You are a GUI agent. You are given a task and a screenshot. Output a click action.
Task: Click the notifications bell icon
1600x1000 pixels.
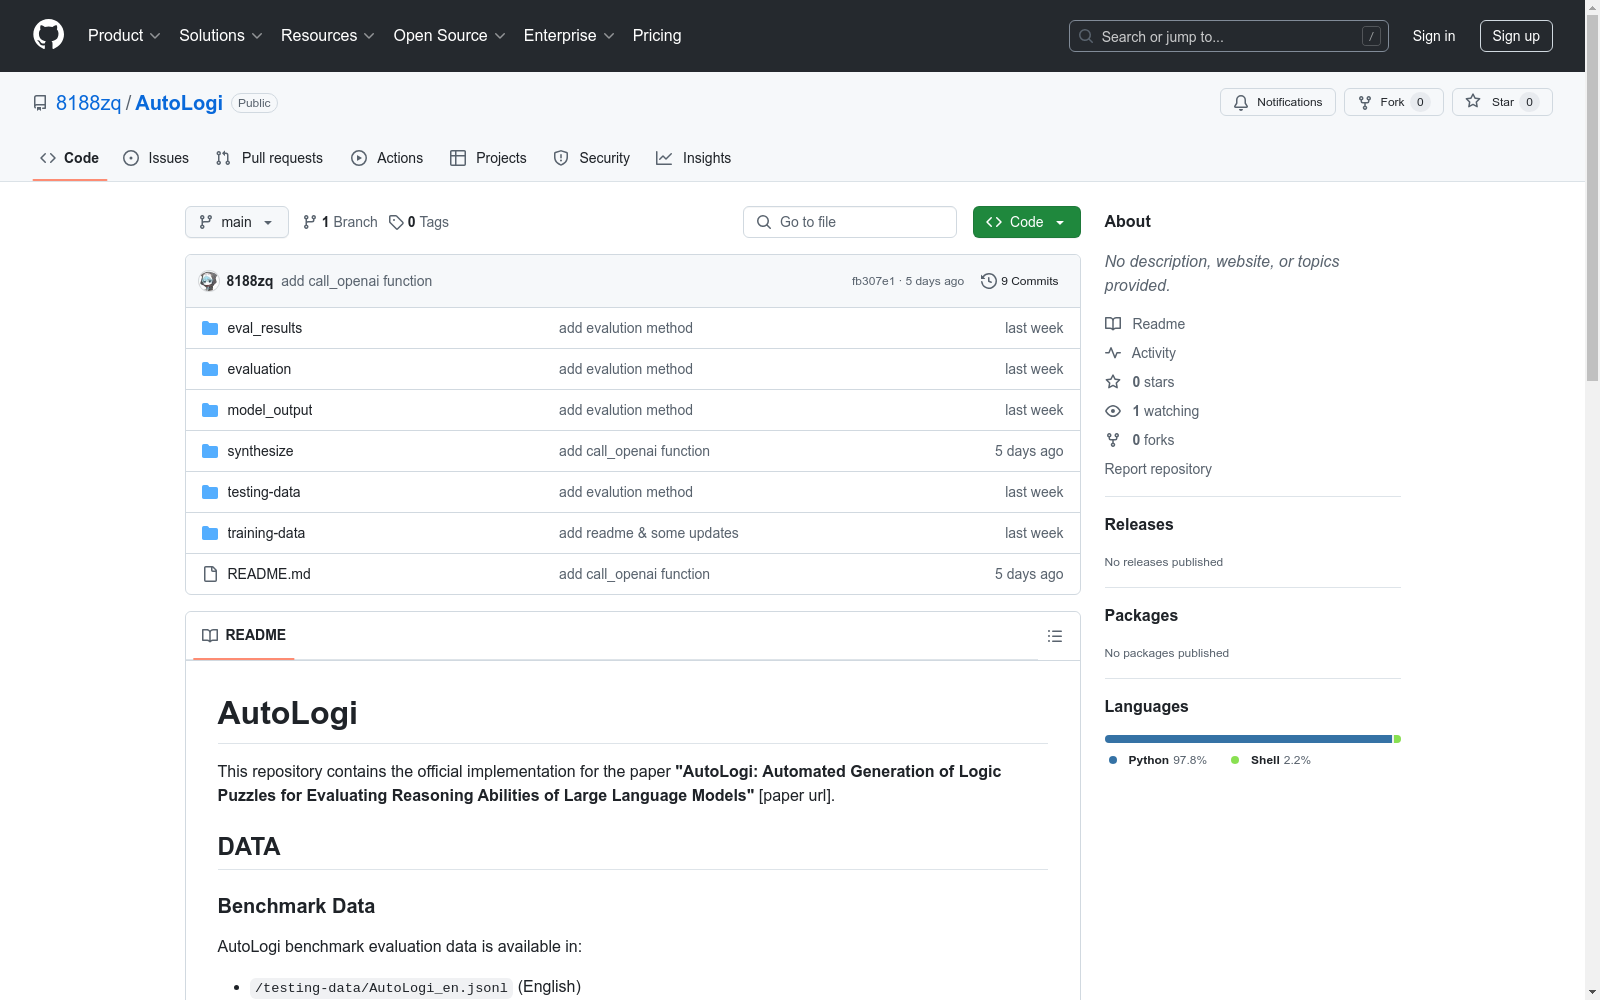(1241, 102)
